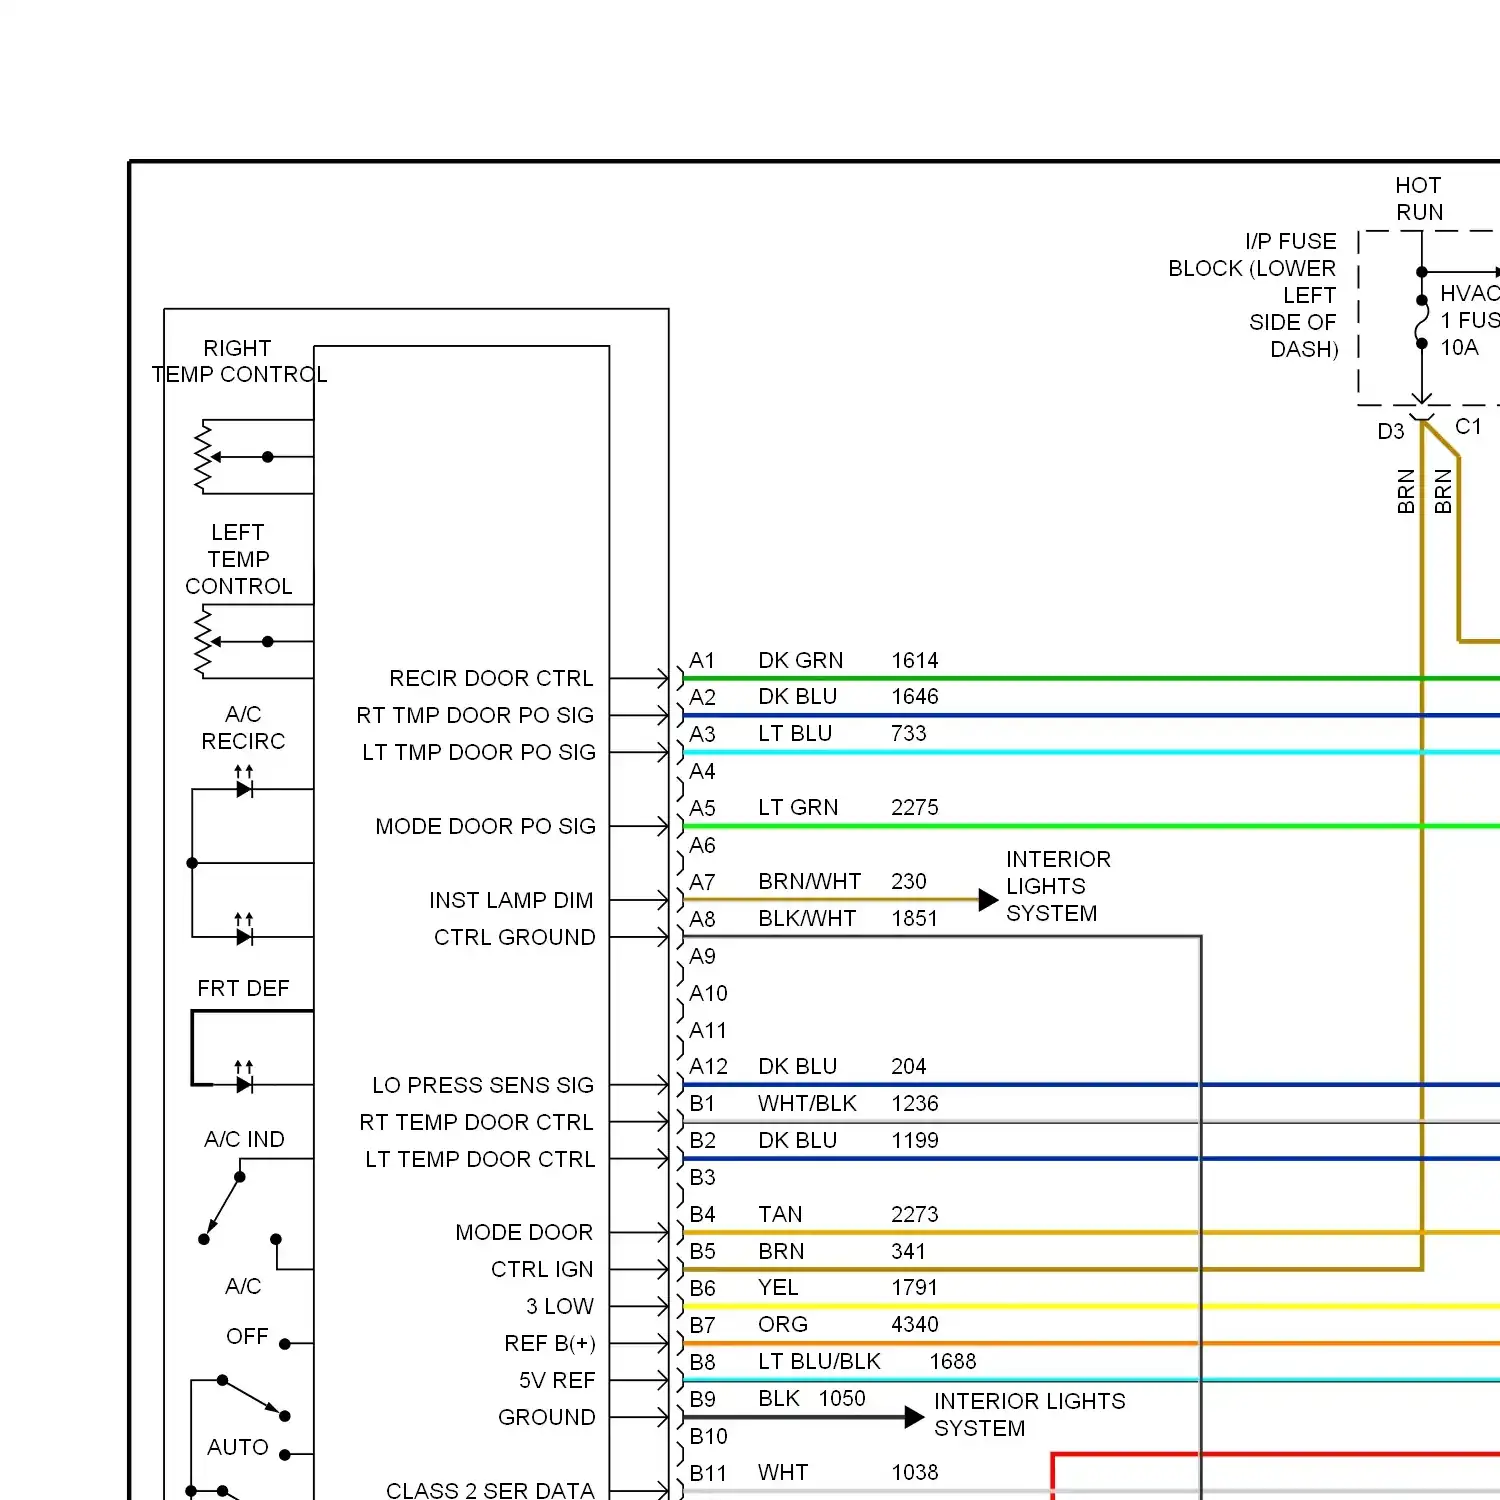The height and width of the screenshot is (1500, 1500).
Task: Click circuit number "2273"
Action: (915, 1214)
